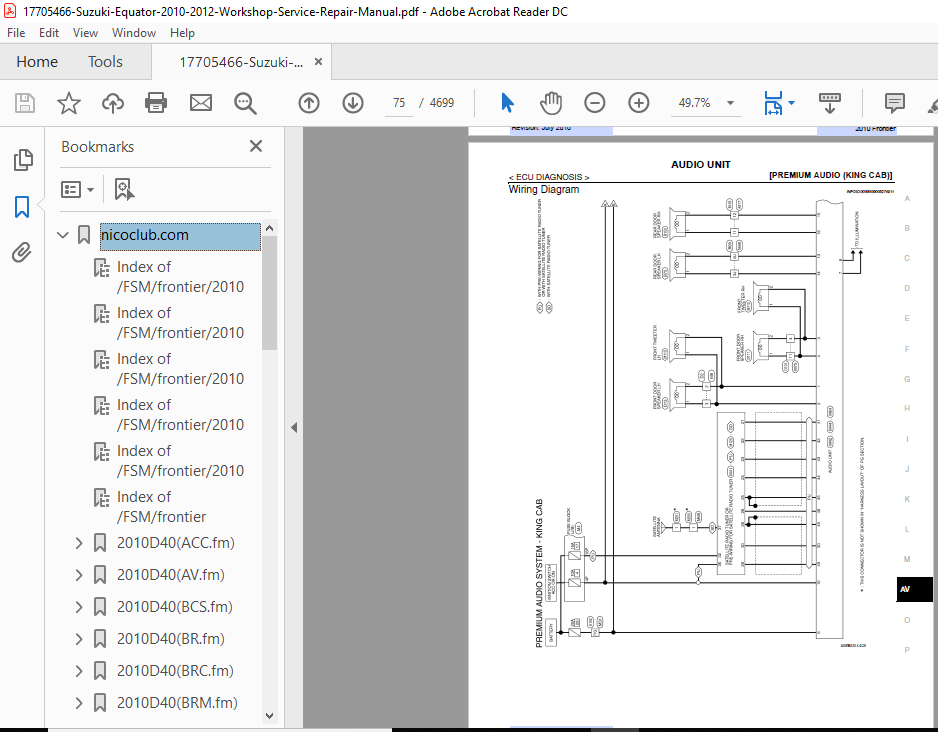Open the 2010D40(BRM.fm) bookmark
Screen dimensions: 938x732
177,703
